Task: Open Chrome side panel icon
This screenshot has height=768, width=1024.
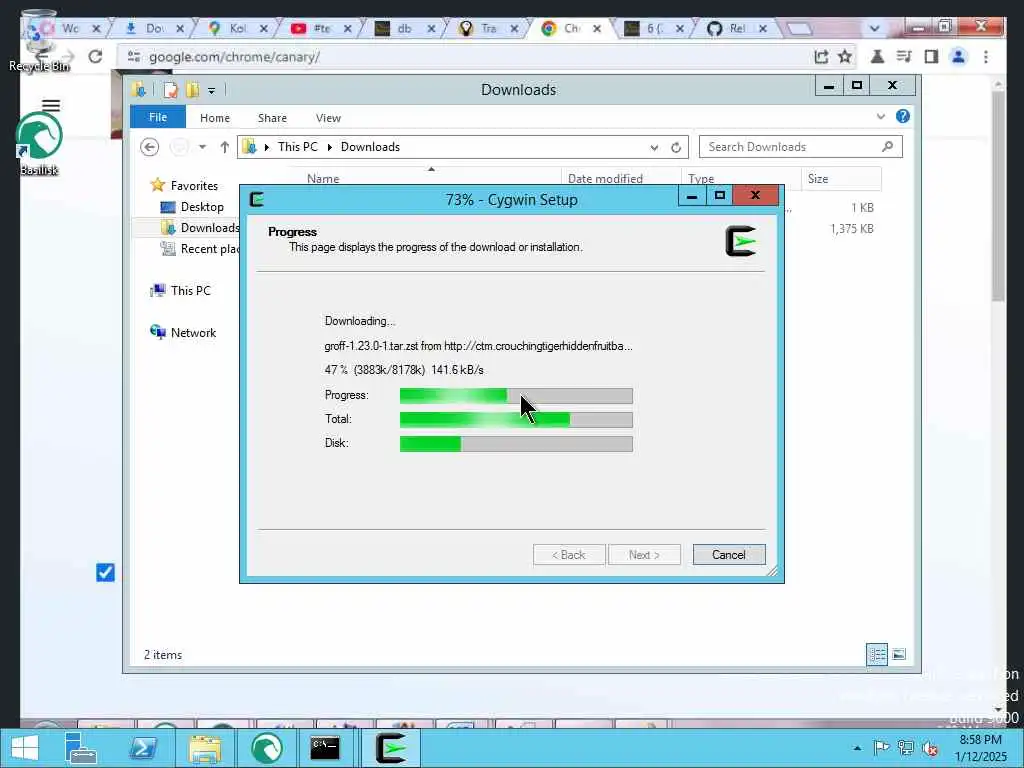Action: [x=931, y=57]
